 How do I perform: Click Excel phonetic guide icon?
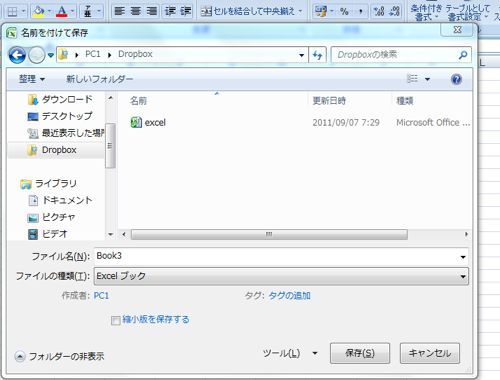(x=88, y=12)
